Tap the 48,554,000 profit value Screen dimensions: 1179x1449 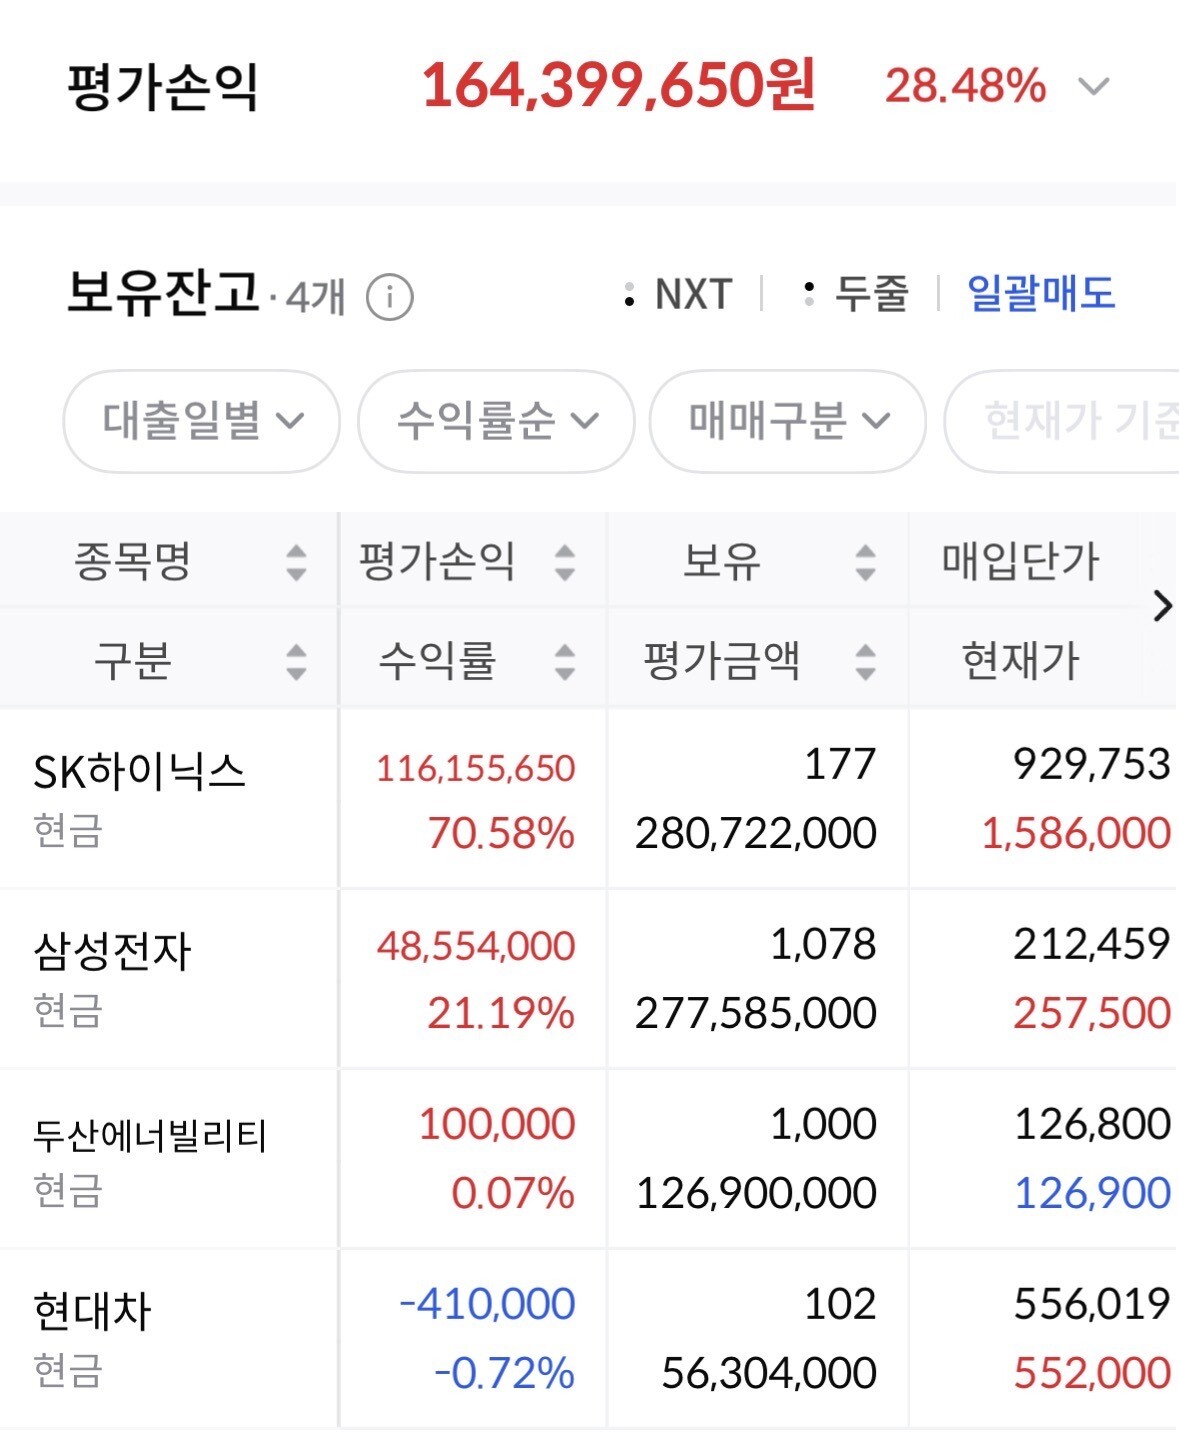pyautogui.click(x=476, y=946)
